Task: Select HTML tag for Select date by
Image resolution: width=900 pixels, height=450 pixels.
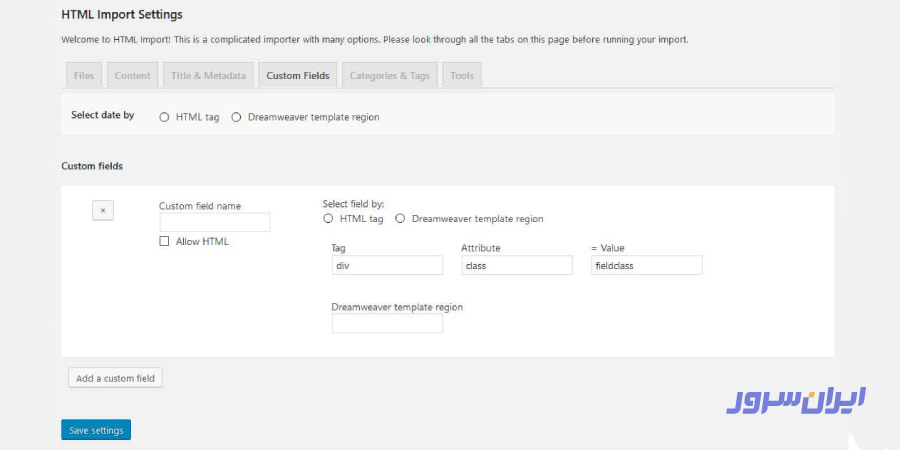Action: click(164, 117)
